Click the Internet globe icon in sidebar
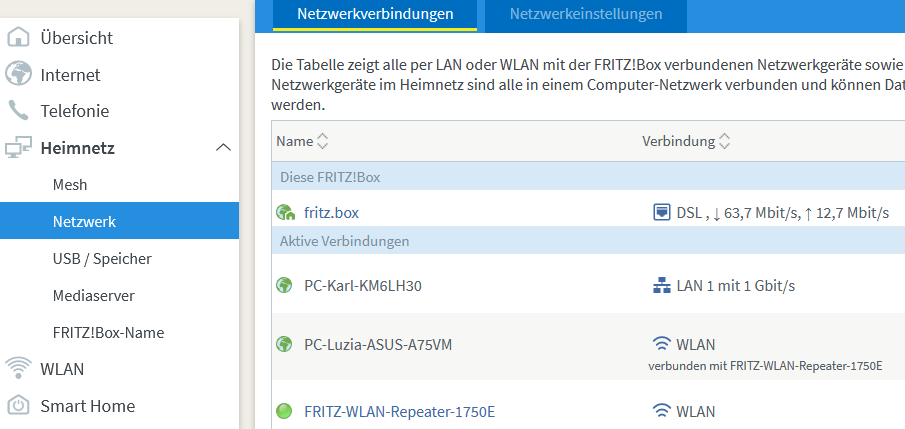Image resolution: width=905 pixels, height=429 pixels. [18, 74]
